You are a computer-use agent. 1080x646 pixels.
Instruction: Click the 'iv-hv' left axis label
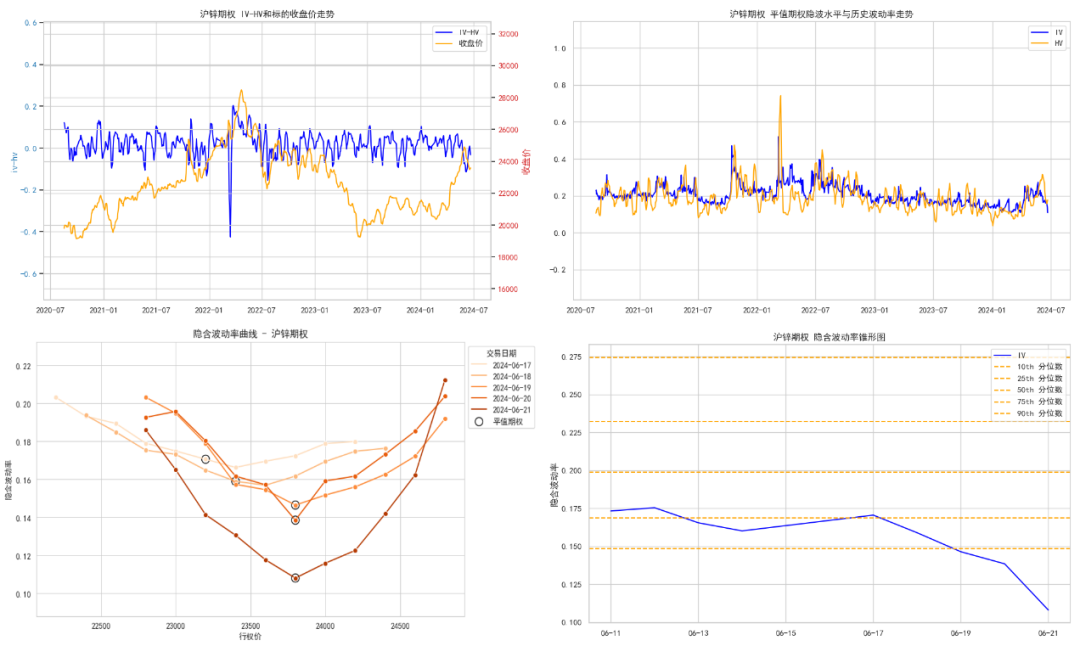click(x=13, y=163)
